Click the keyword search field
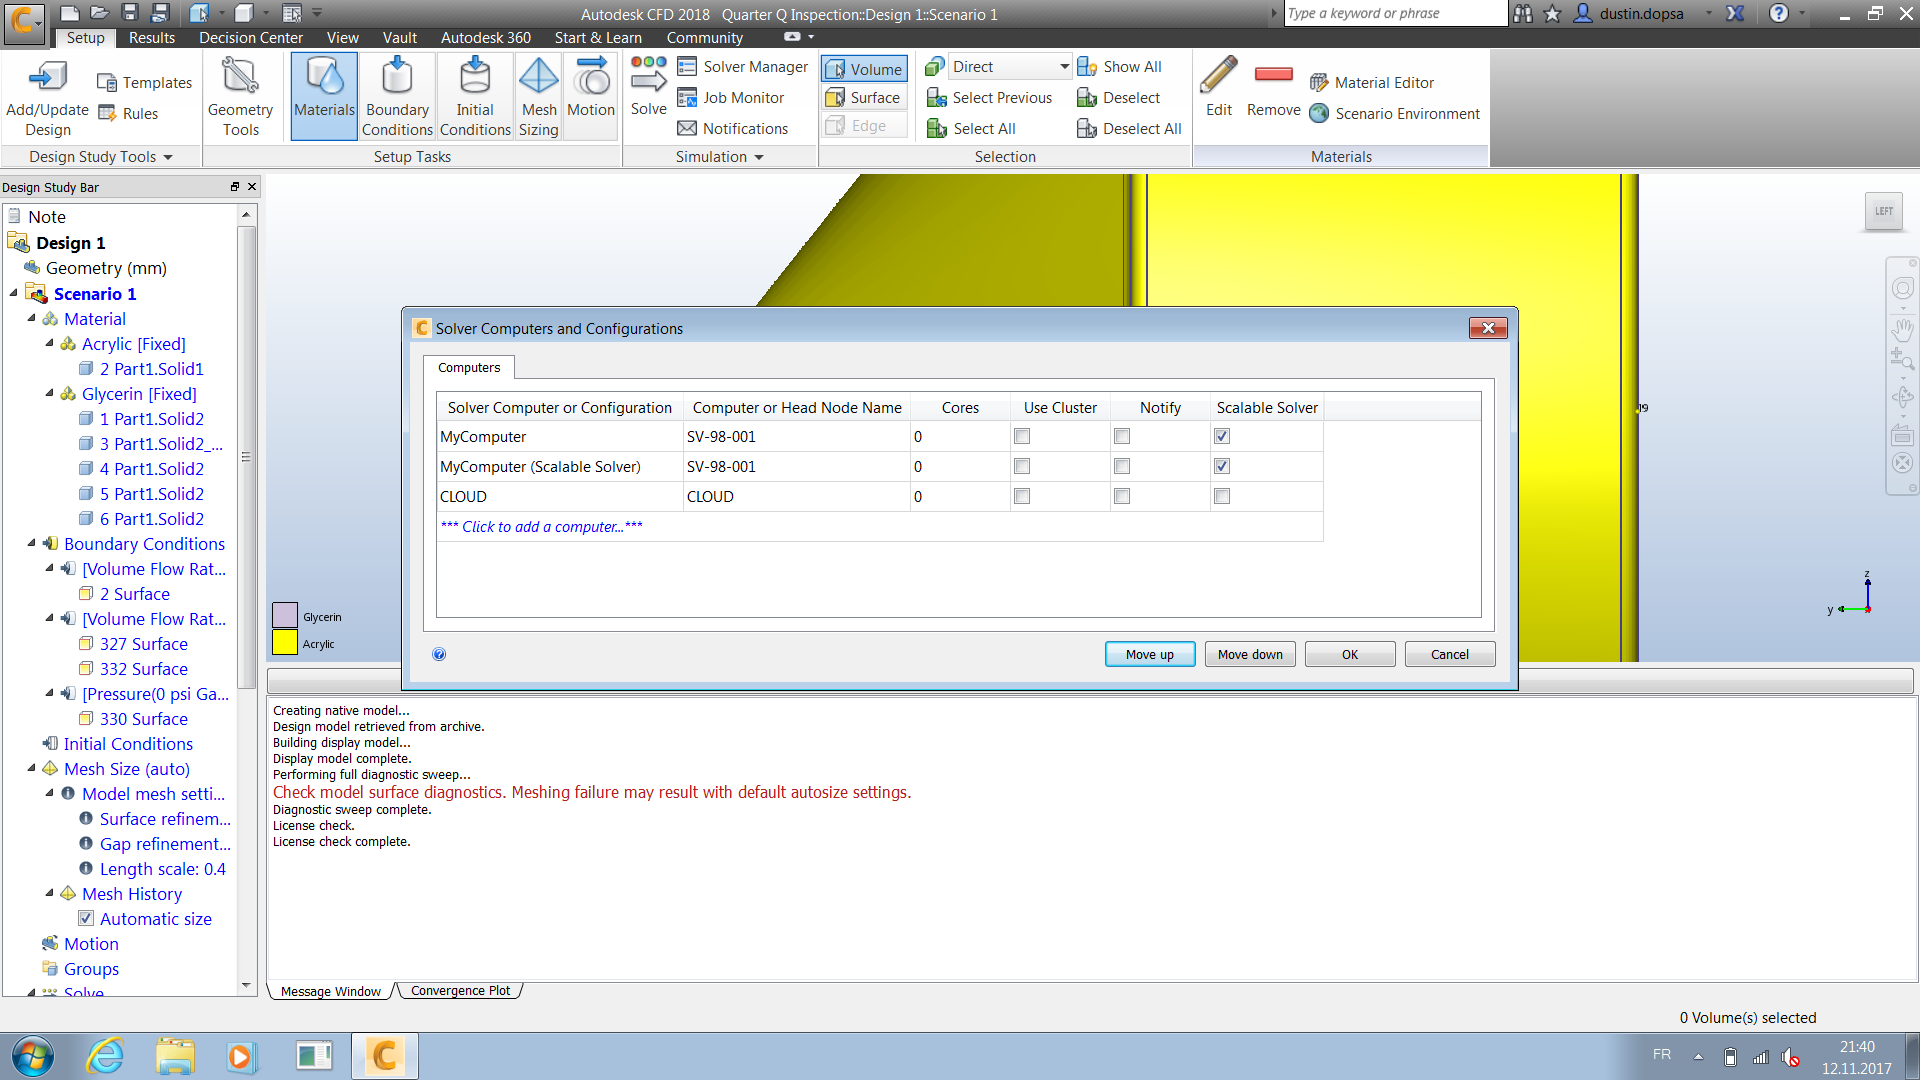Screen dimensions: 1920x1080 [1394, 13]
